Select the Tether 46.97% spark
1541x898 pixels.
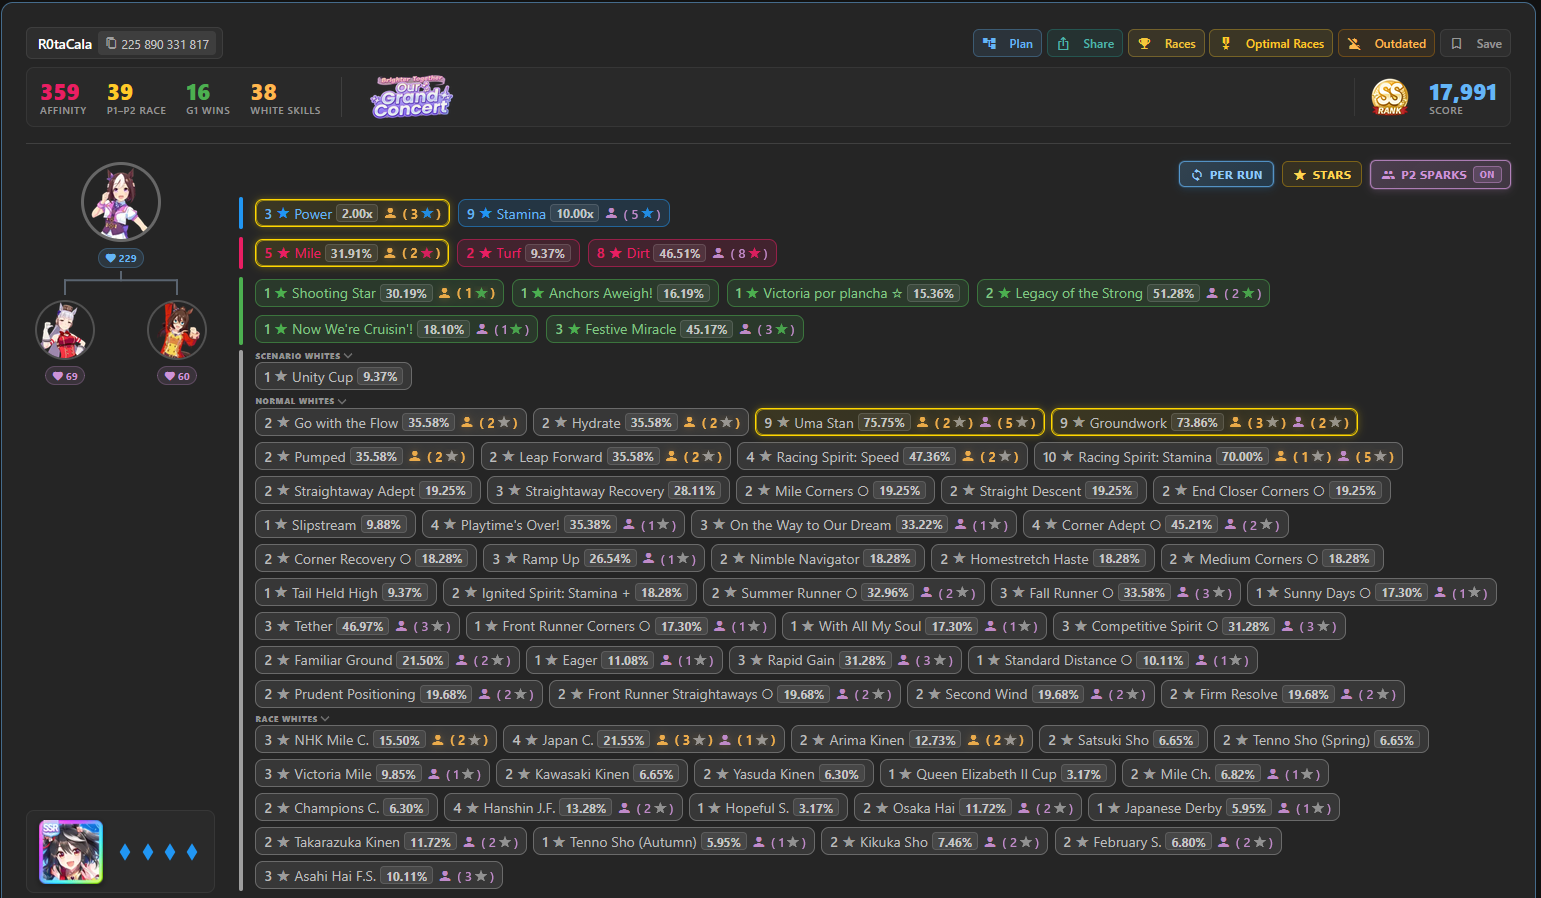(x=357, y=627)
